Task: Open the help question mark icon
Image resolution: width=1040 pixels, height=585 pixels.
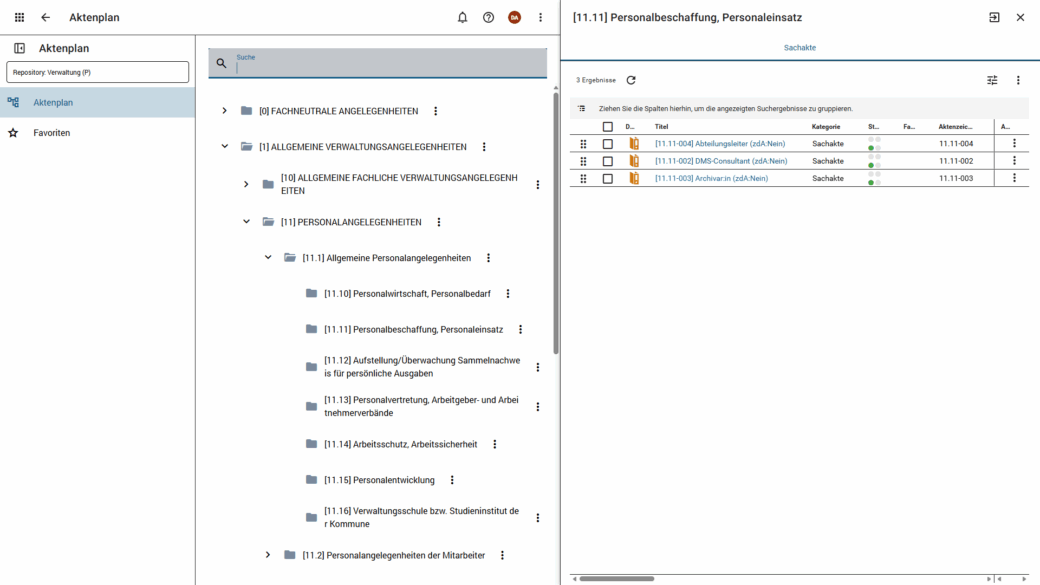Action: 488,17
